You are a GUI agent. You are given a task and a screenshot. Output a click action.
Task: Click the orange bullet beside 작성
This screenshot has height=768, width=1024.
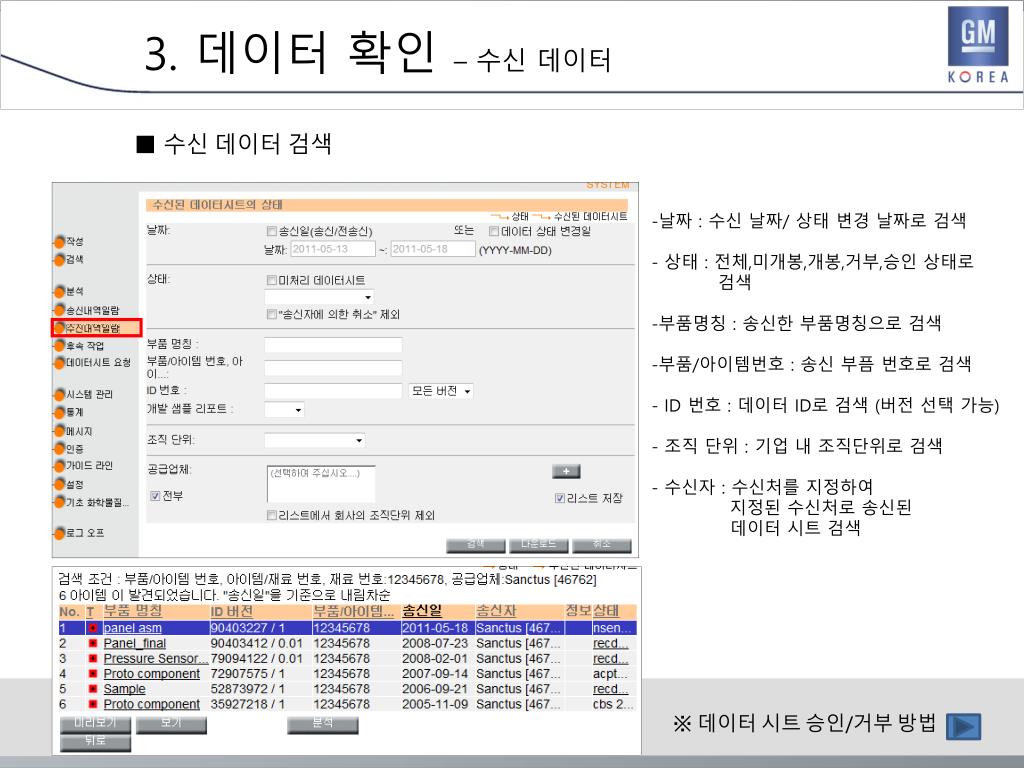(59, 242)
